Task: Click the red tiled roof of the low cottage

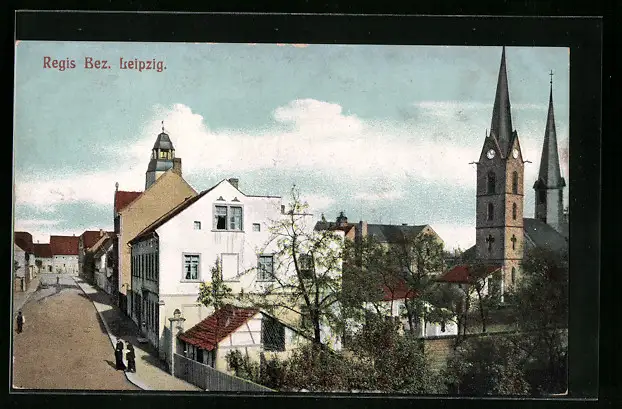Action: [216, 327]
